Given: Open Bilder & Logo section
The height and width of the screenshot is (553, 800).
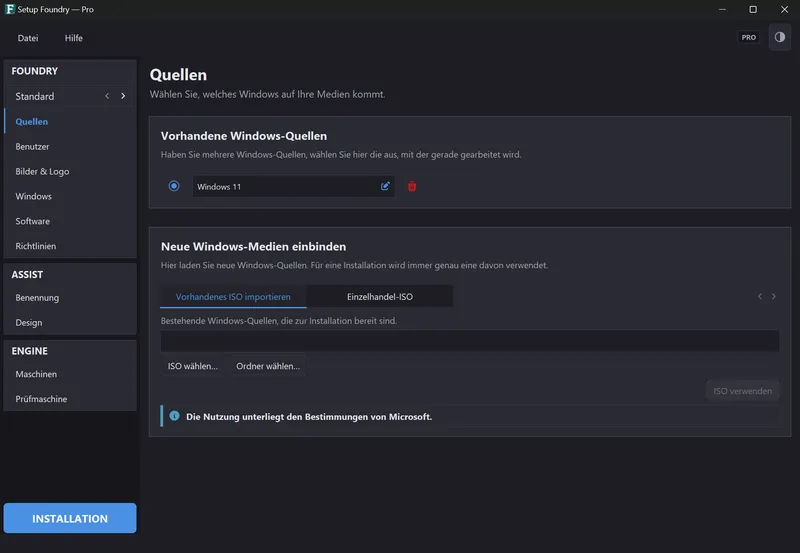Looking at the screenshot, I should (x=70, y=171).
